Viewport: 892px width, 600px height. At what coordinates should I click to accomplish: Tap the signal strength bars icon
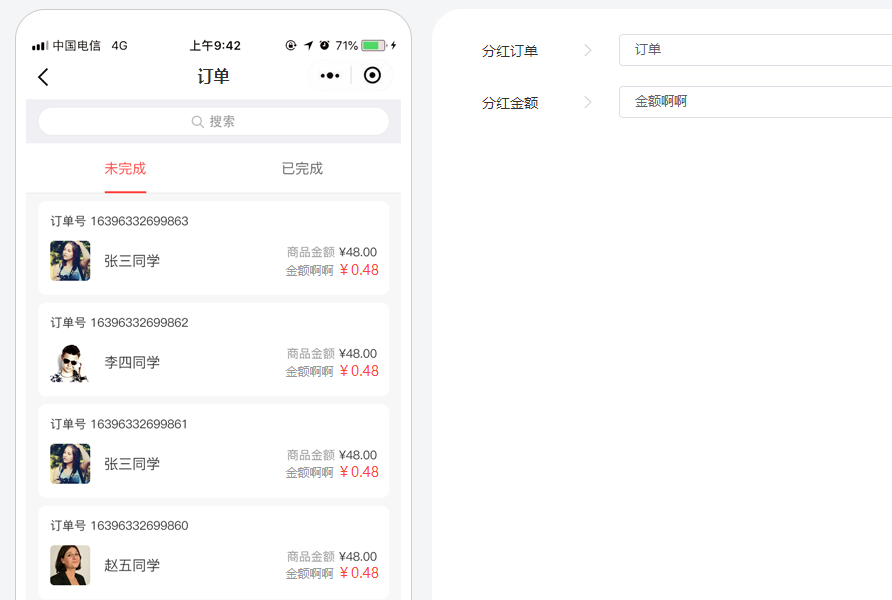[x=40, y=46]
